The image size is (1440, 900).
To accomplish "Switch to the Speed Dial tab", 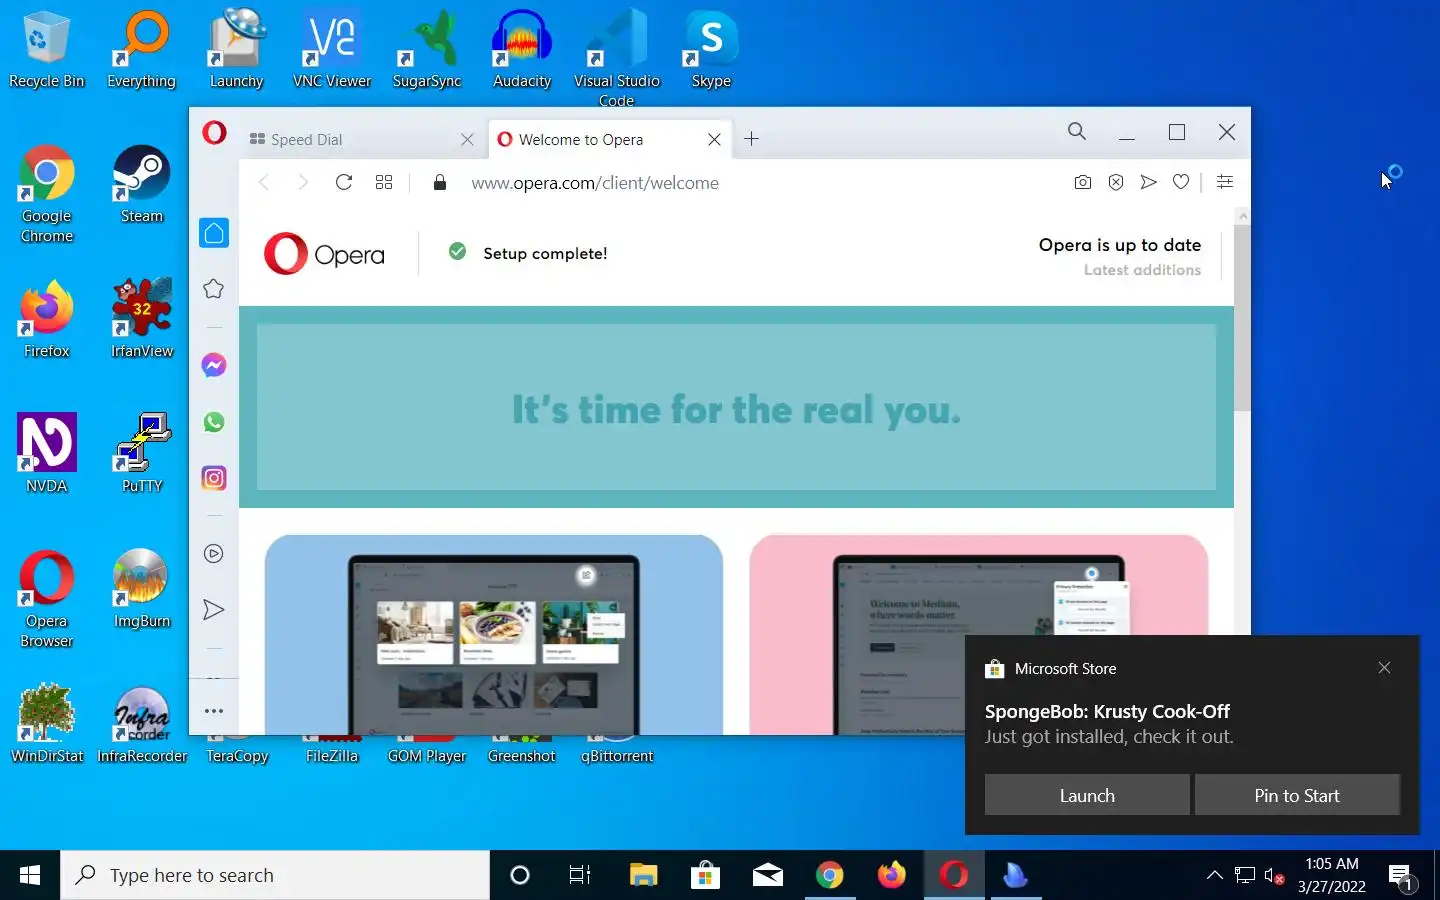I will [360, 139].
